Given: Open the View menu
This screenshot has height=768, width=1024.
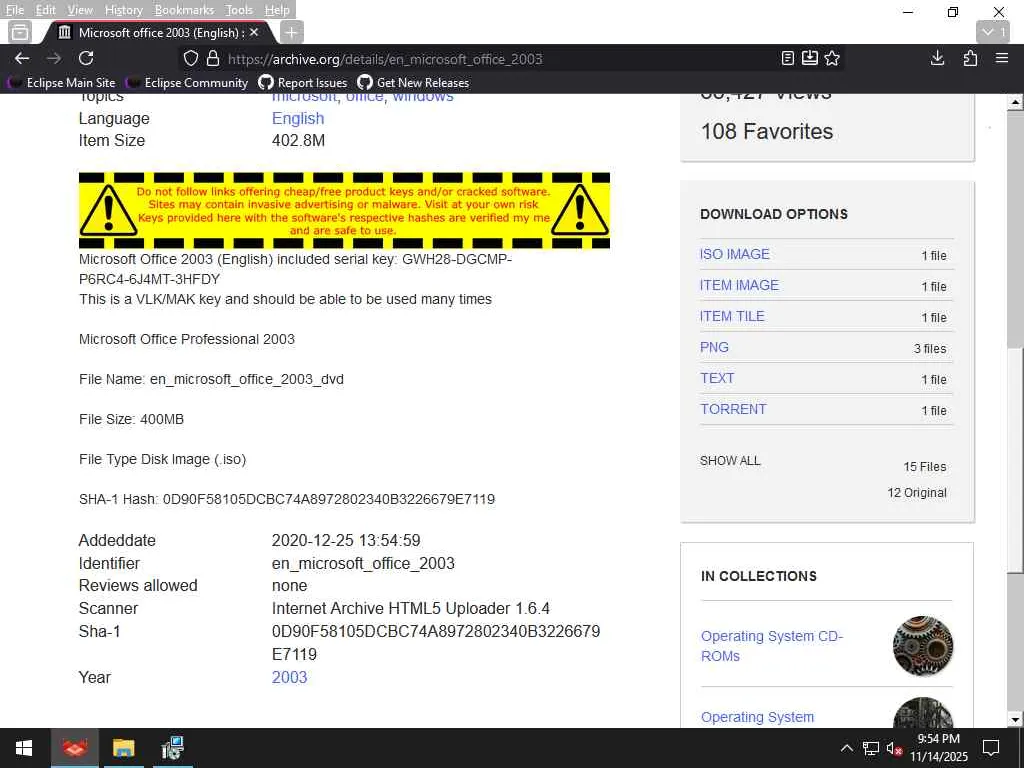Looking at the screenshot, I should pyautogui.click(x=80, y=10).
